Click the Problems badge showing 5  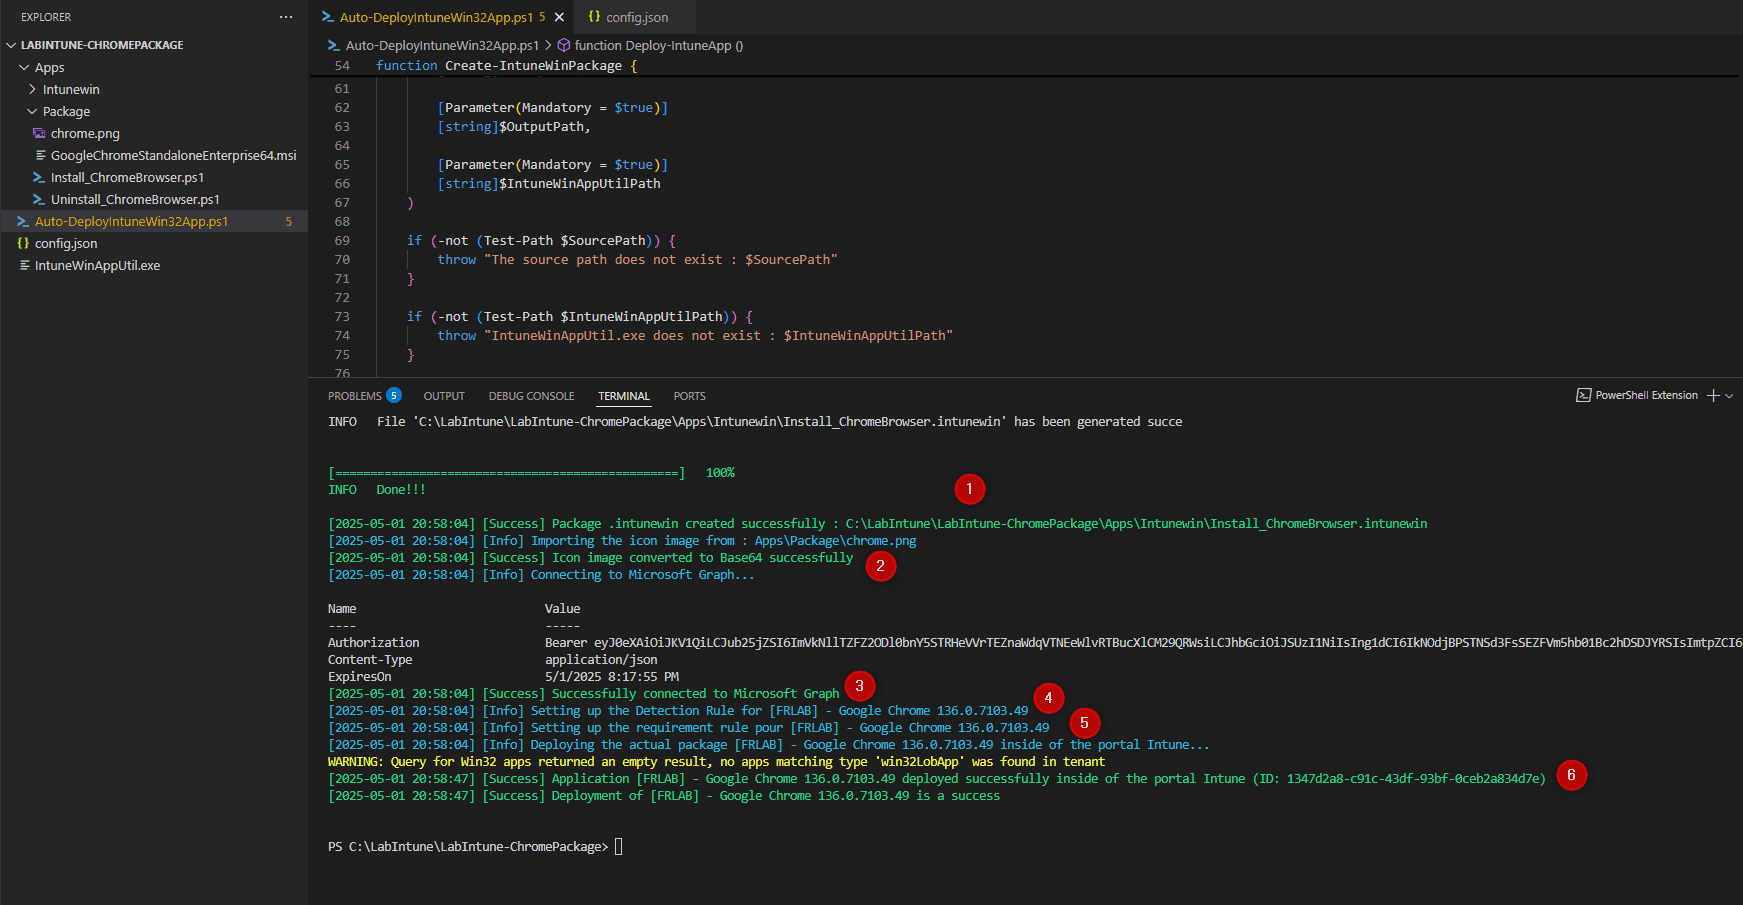394,395
